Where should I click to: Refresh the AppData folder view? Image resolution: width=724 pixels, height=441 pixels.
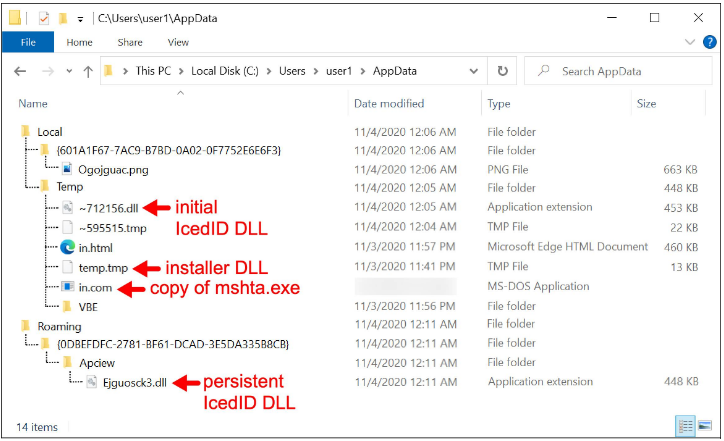coord(503,72)
